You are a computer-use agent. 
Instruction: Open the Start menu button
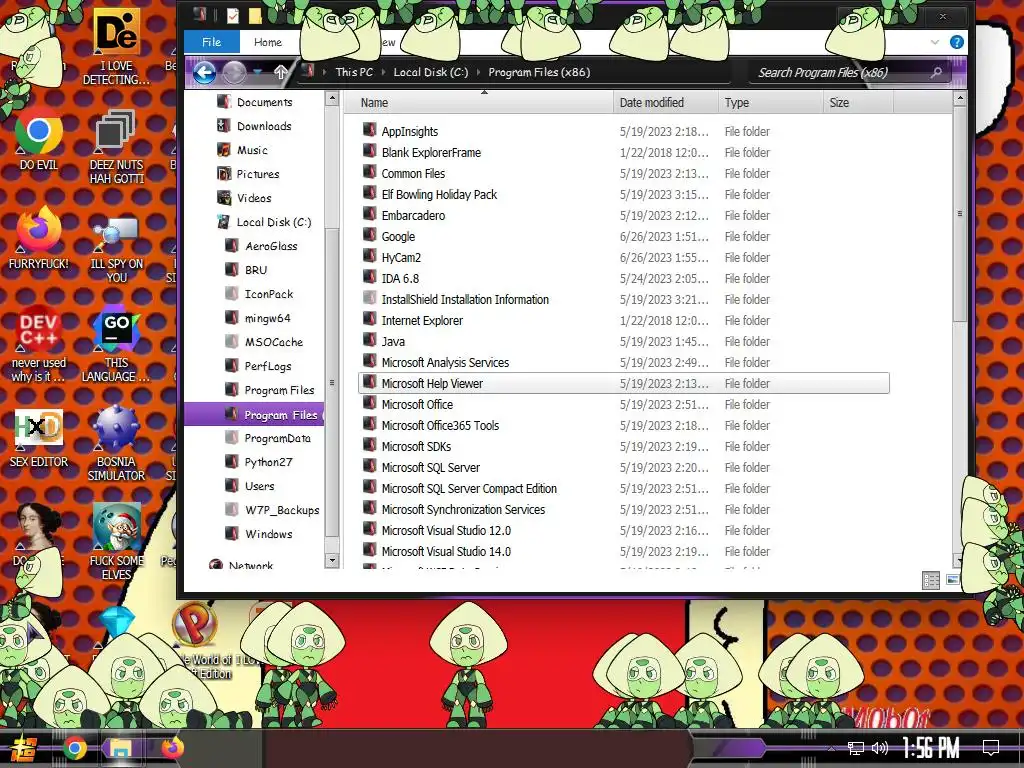[24, 748]
